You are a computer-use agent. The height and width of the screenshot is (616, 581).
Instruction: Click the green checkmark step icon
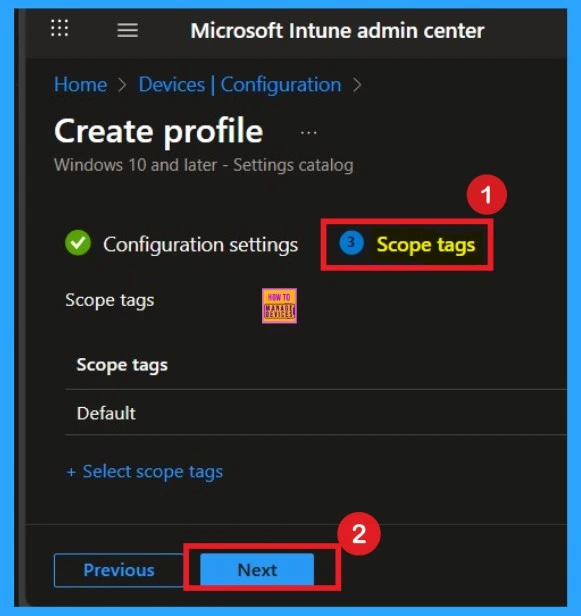point(78,243)
